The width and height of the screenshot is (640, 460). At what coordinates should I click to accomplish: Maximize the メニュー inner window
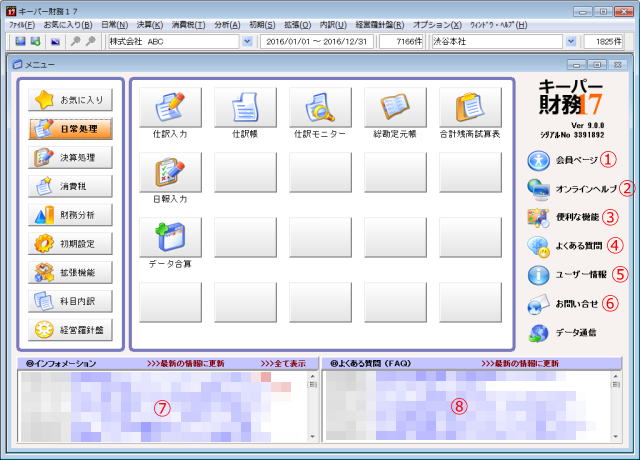[x=597, y=65]
